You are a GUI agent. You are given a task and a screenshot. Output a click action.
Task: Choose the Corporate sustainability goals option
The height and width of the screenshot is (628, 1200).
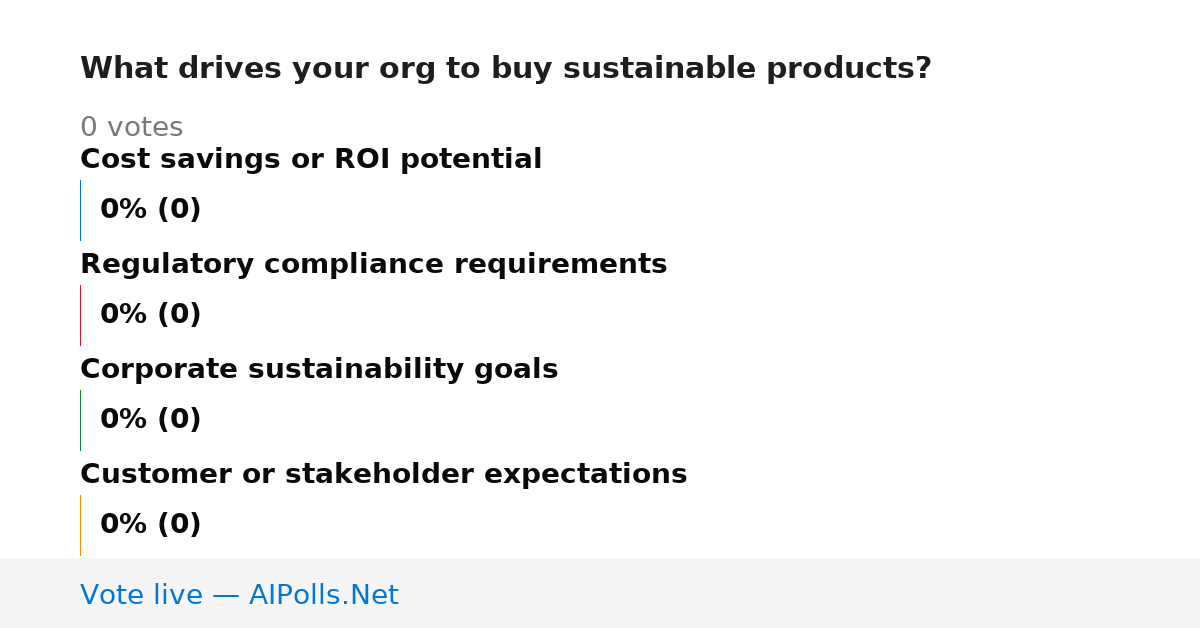[319, 370]
